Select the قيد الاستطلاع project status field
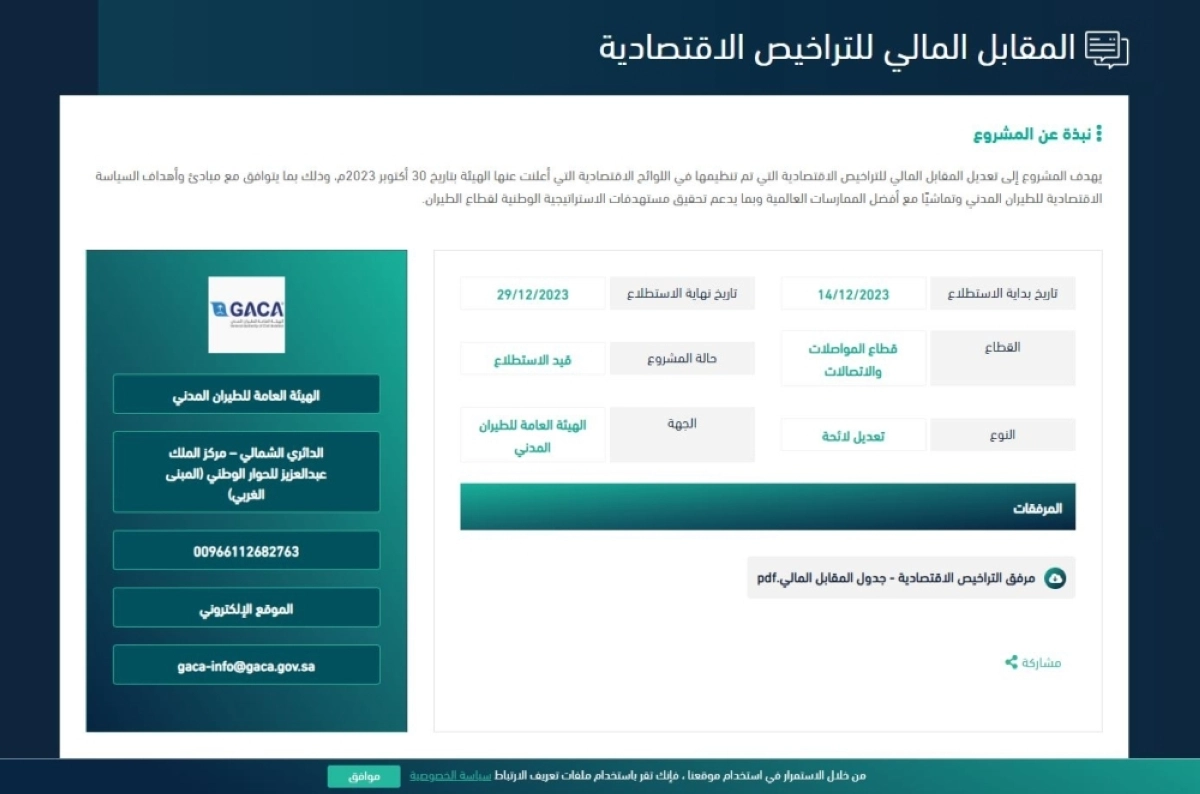Viewport: 1200px width, 794px height. coord(531,357)
